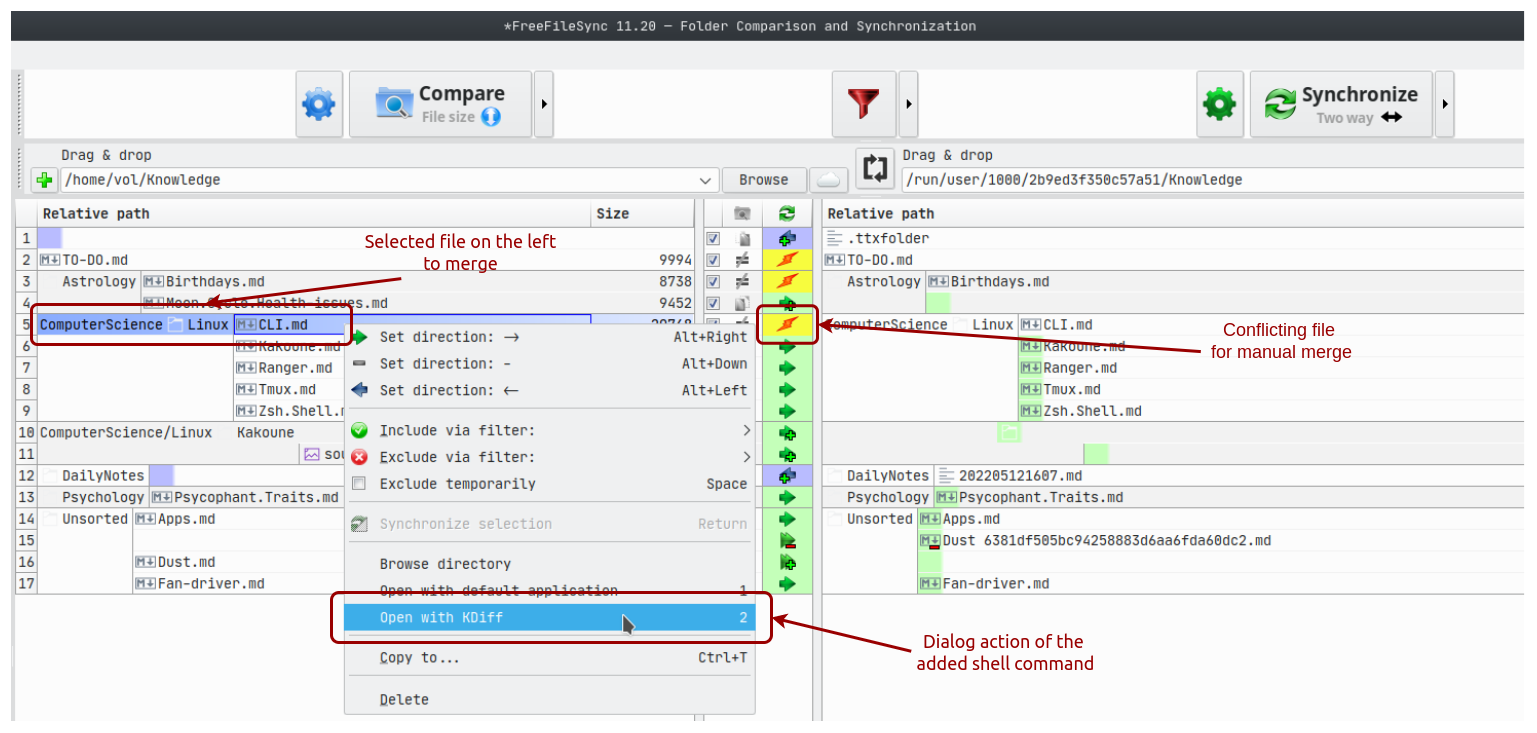The height and width of the screenshot is (733, 1537).
Task: Open synchronization settings via green gear icon
Action: [1220, 104]
